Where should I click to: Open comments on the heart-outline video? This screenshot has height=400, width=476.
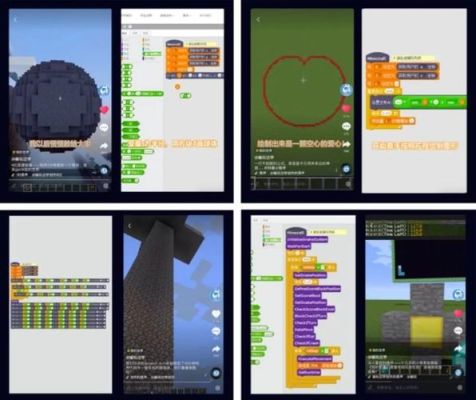[x=346, y=126]
